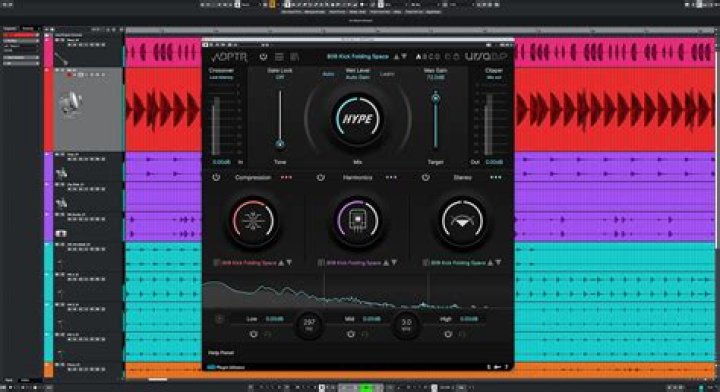The height and width of the screenshot is (392, 720).
Task: Click the Learn button
Action: pyautogui.click(x=387, y=74)
